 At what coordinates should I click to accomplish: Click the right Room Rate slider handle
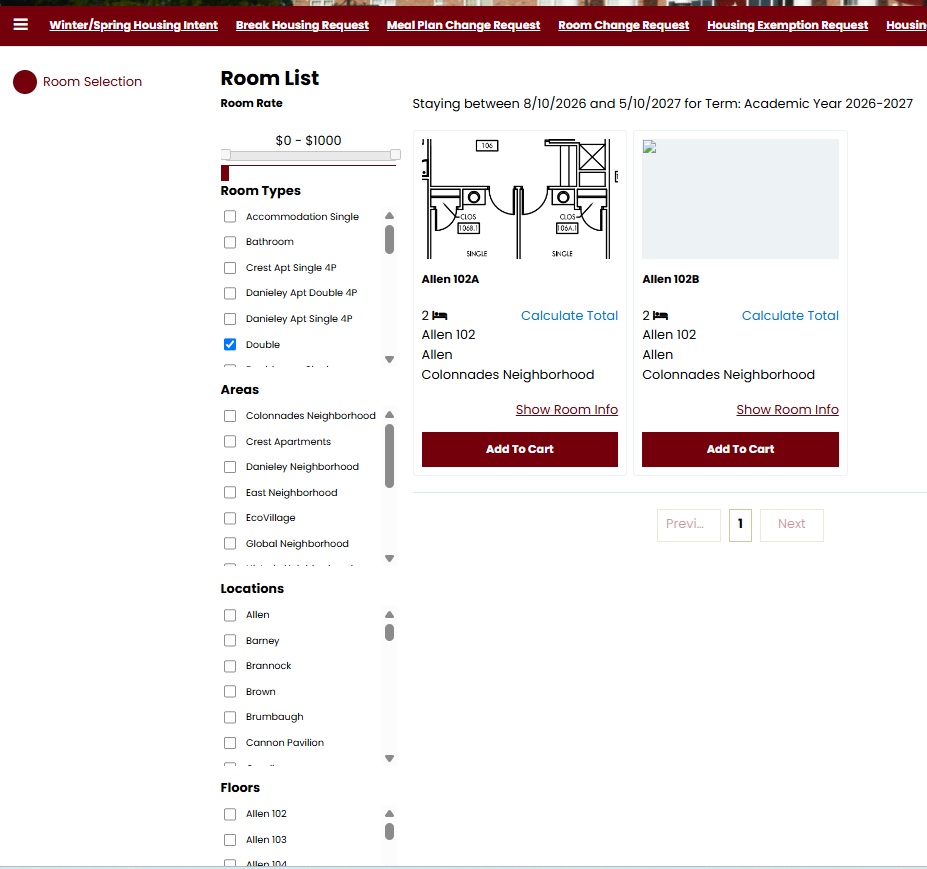395,155
